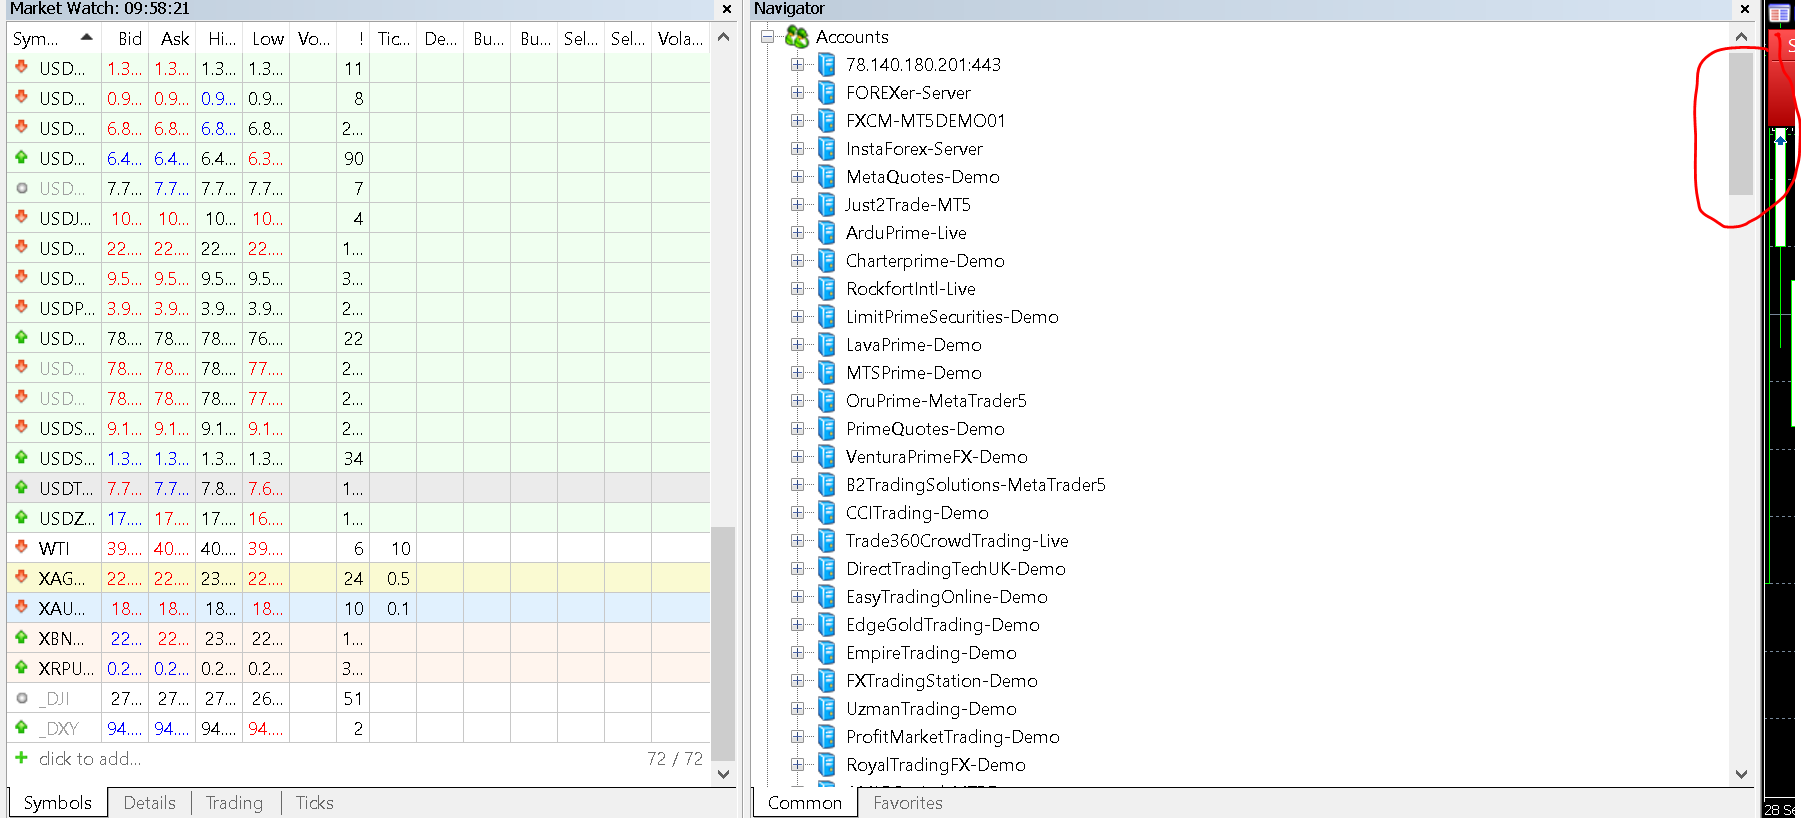Click the green plus add-symbol icon
Image resolution: width=1801 pixels, height=818 pixels.
pos(21,758)
